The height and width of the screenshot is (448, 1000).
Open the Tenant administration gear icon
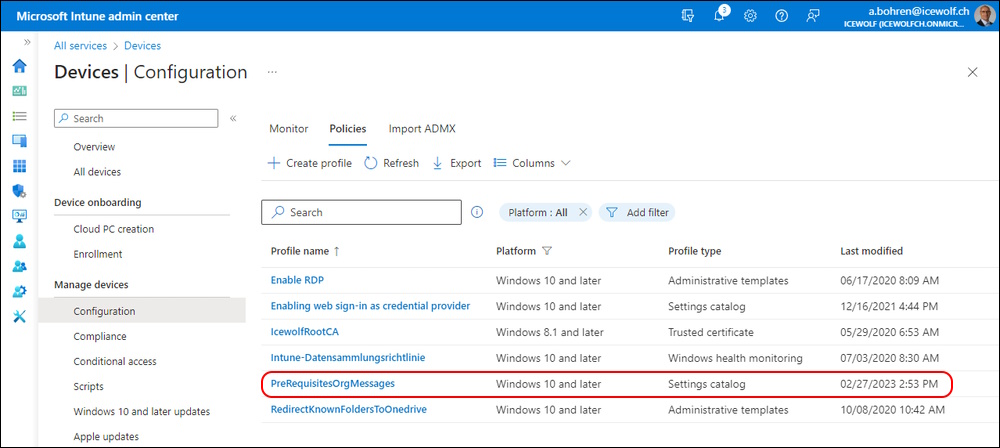(x=20, y=291)
